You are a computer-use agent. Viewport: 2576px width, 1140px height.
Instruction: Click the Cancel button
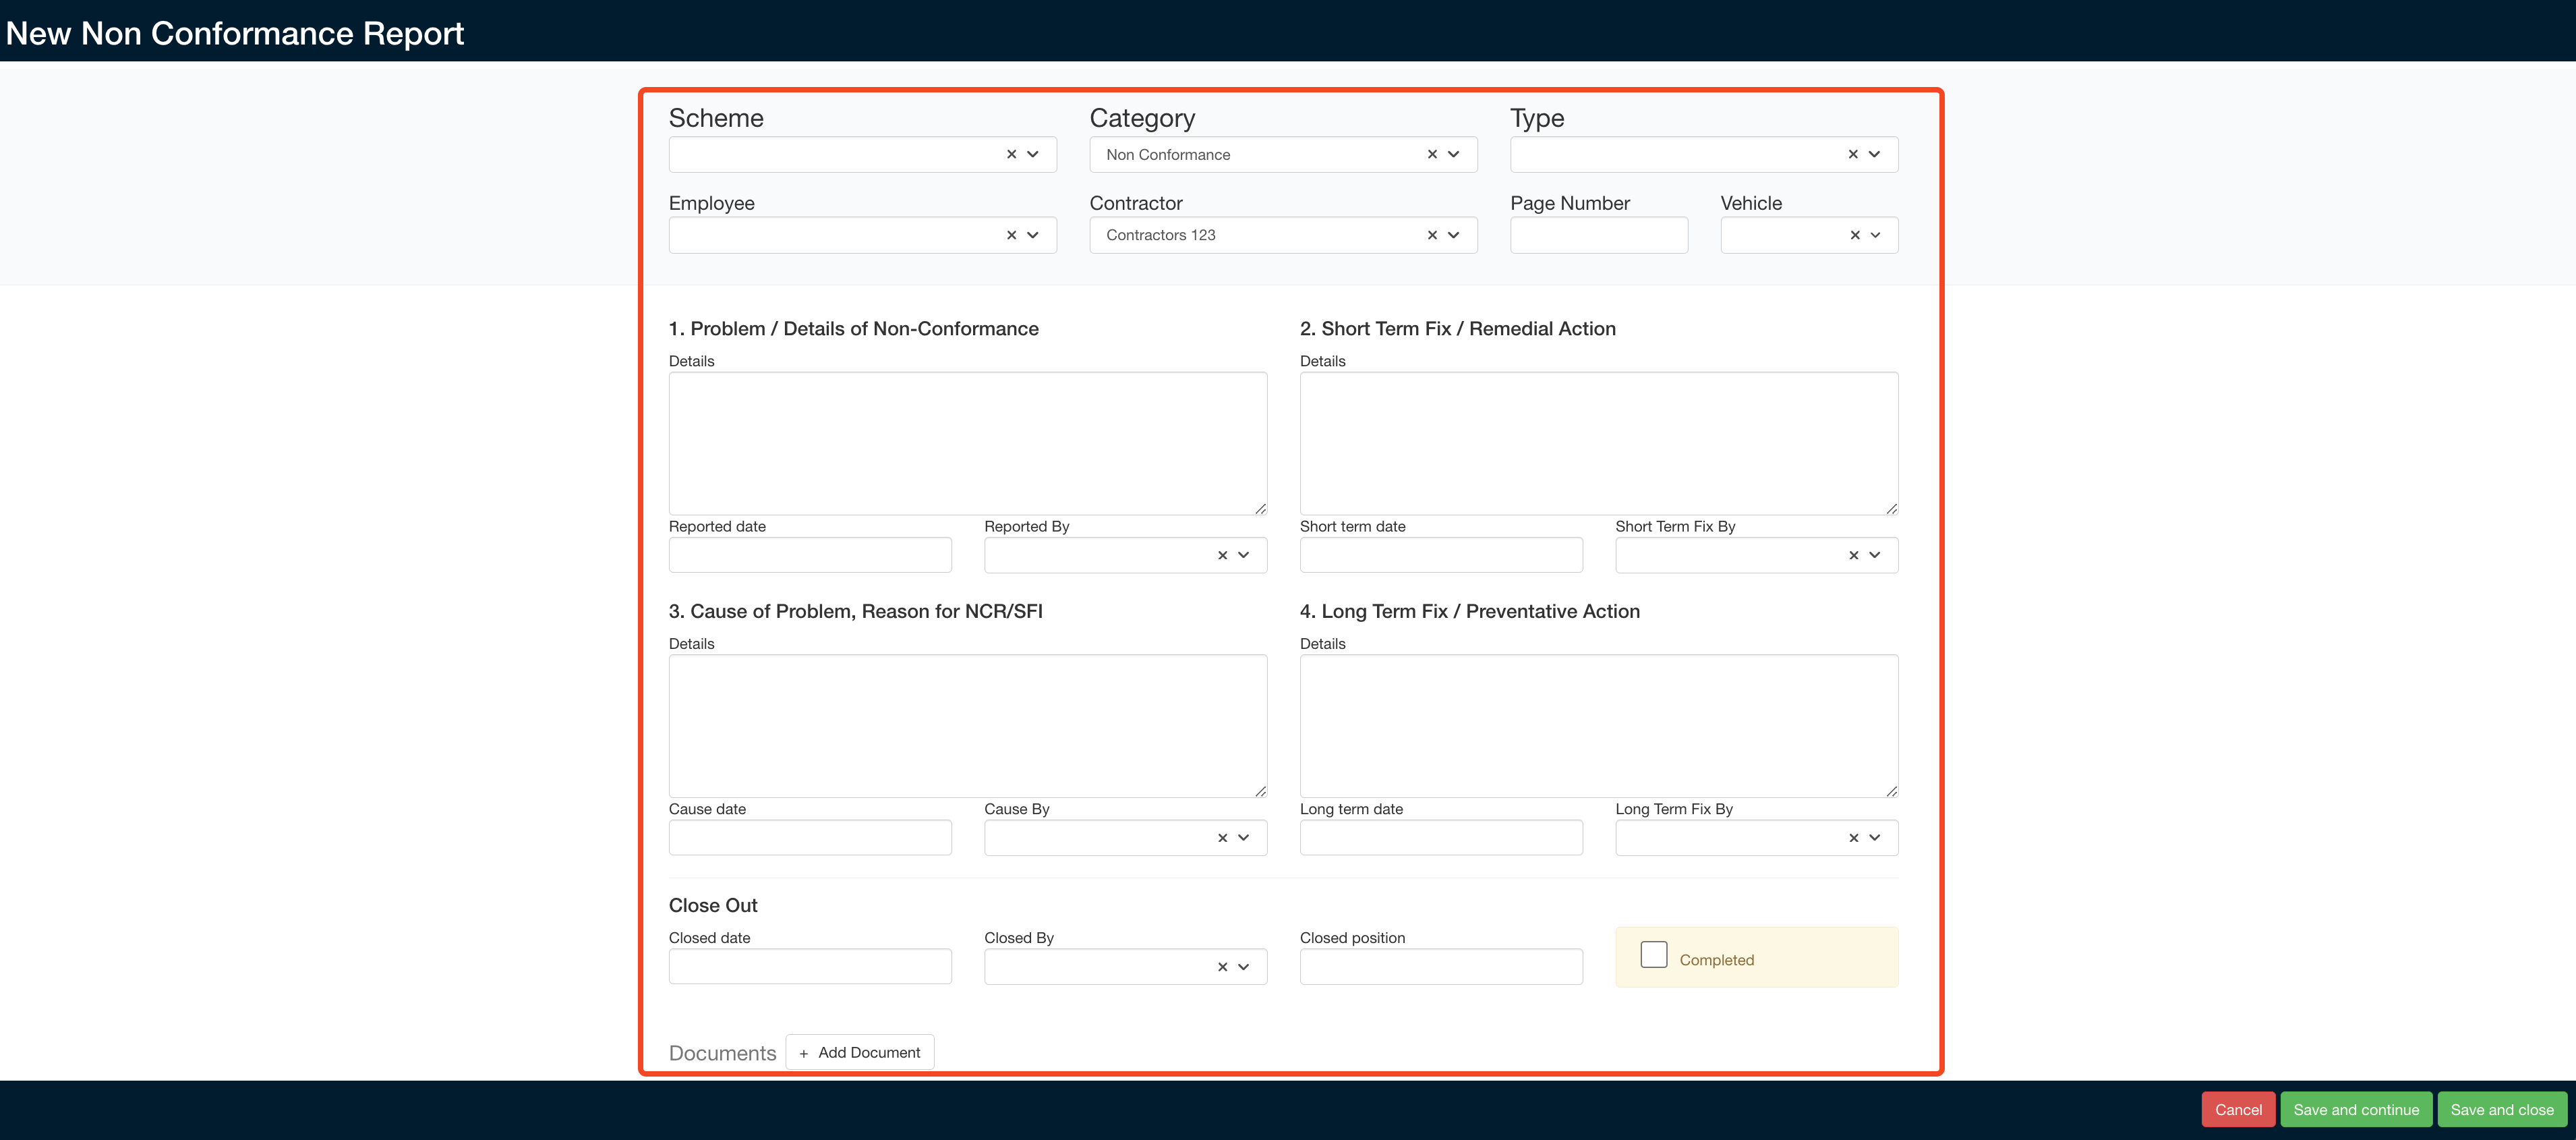[x=2238, y=1109]
